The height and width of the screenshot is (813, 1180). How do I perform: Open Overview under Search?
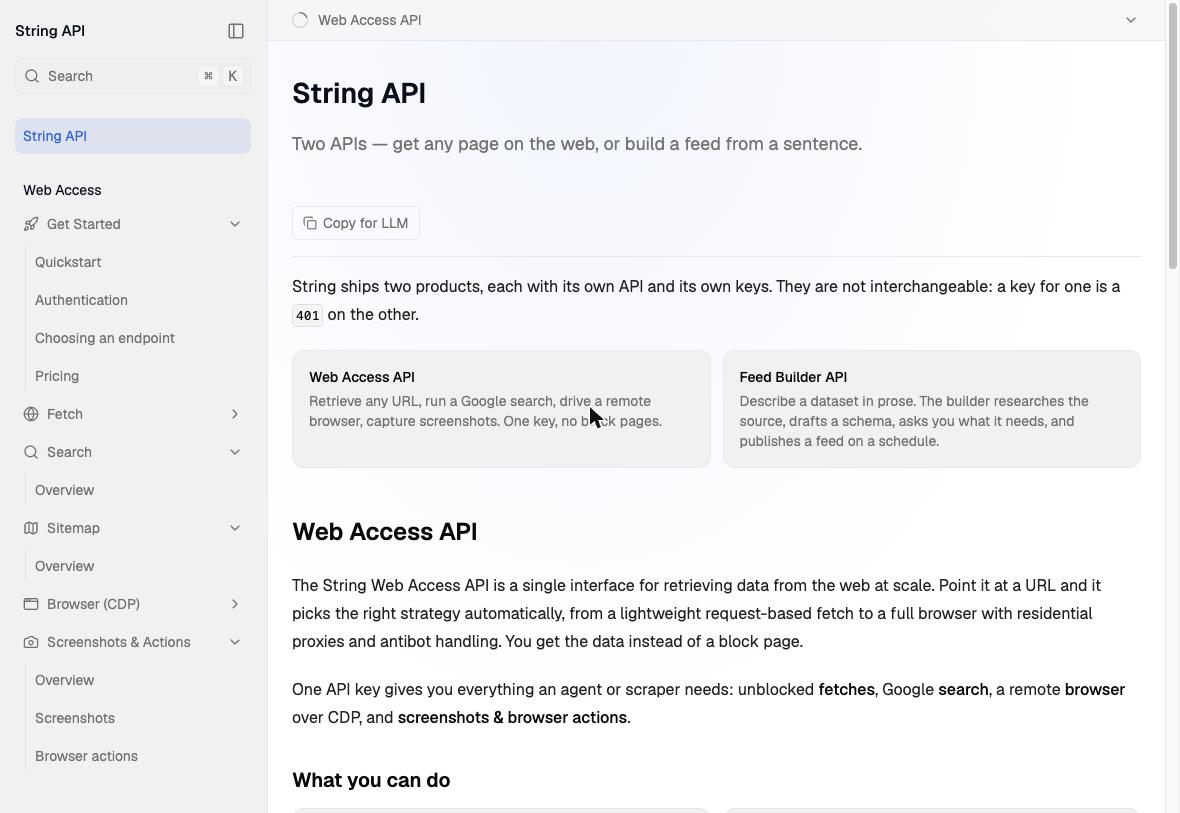coord(64,490)
